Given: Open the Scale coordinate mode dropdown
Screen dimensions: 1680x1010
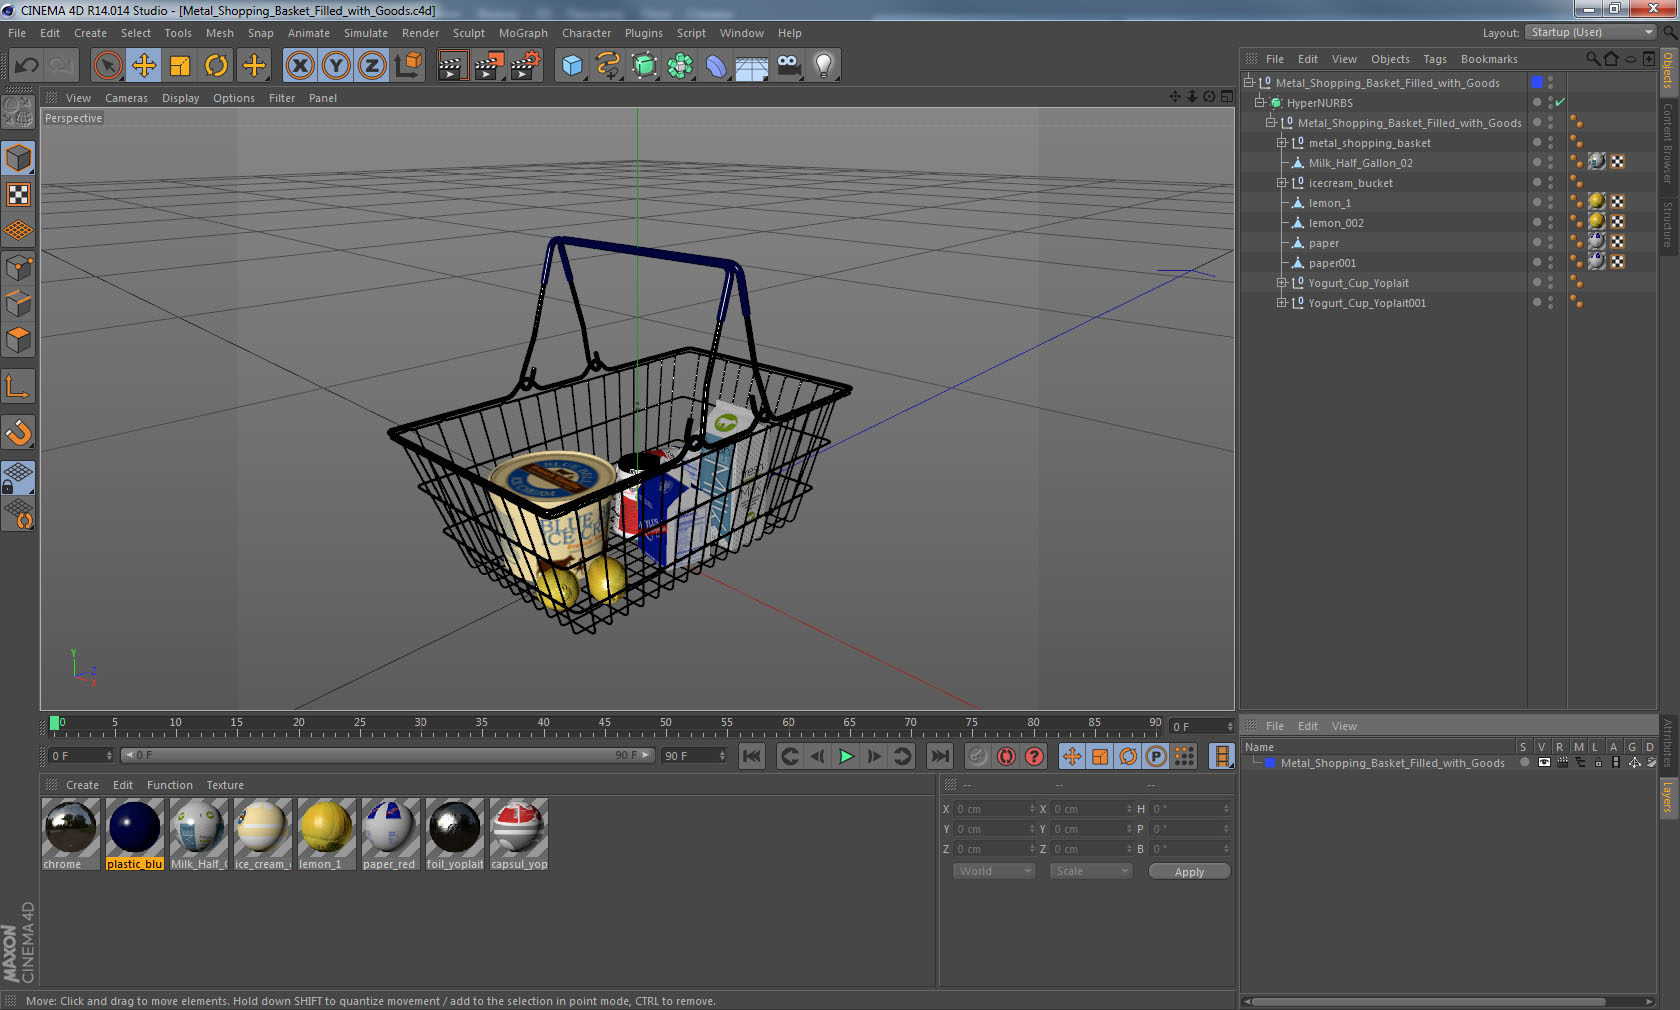Looking at the screenshot, I should click(1090, 871).
